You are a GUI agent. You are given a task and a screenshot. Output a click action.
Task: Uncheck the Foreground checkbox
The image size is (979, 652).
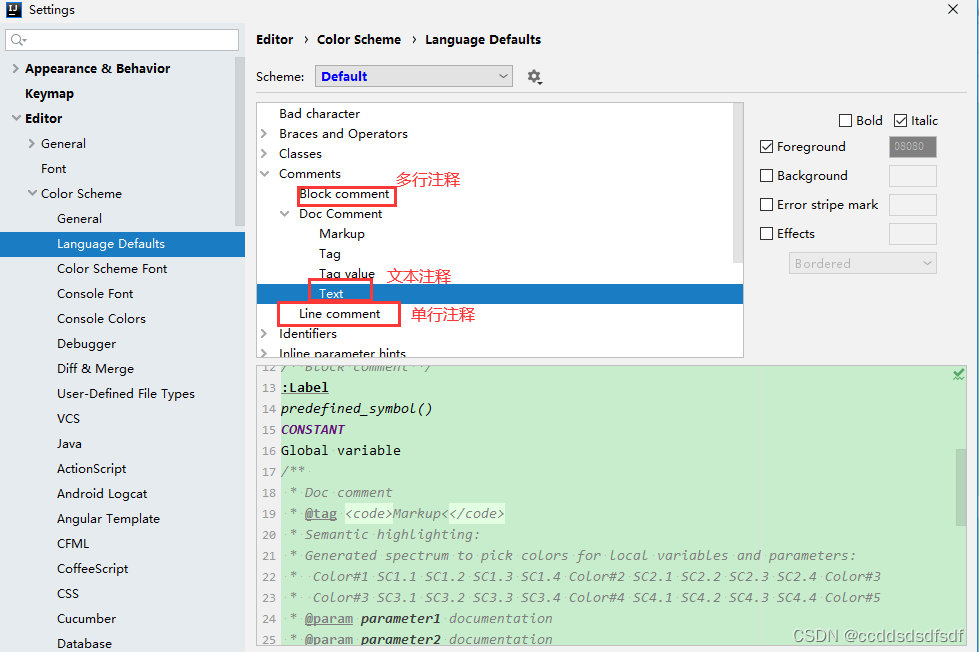click(x=767, y=147)
